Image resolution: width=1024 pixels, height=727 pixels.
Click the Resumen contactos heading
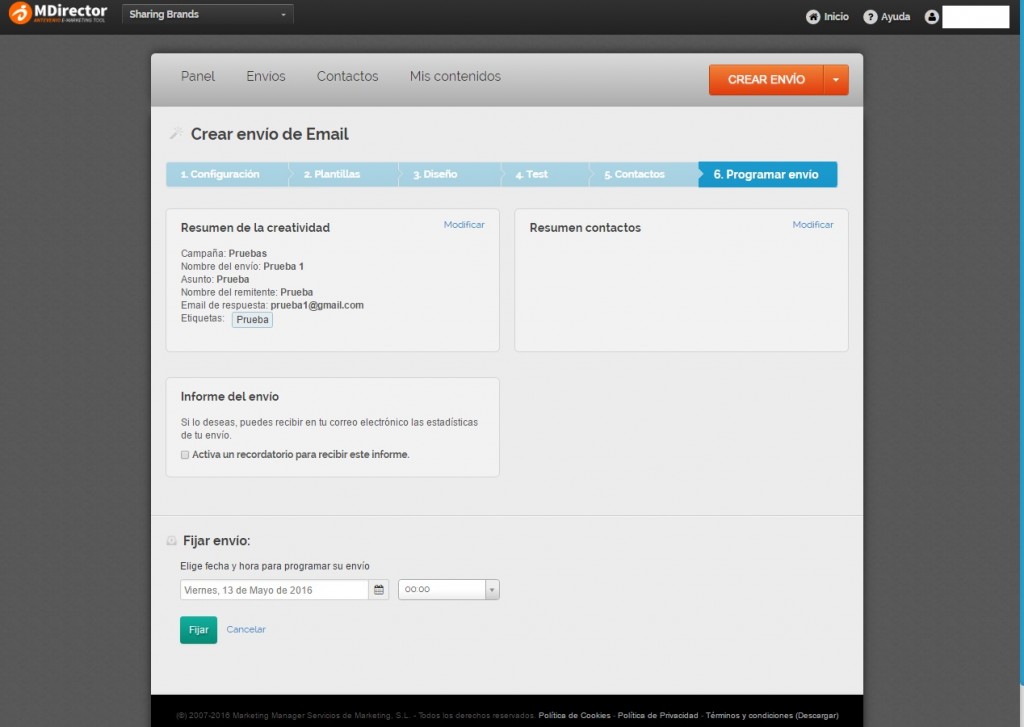coord(585,228)
